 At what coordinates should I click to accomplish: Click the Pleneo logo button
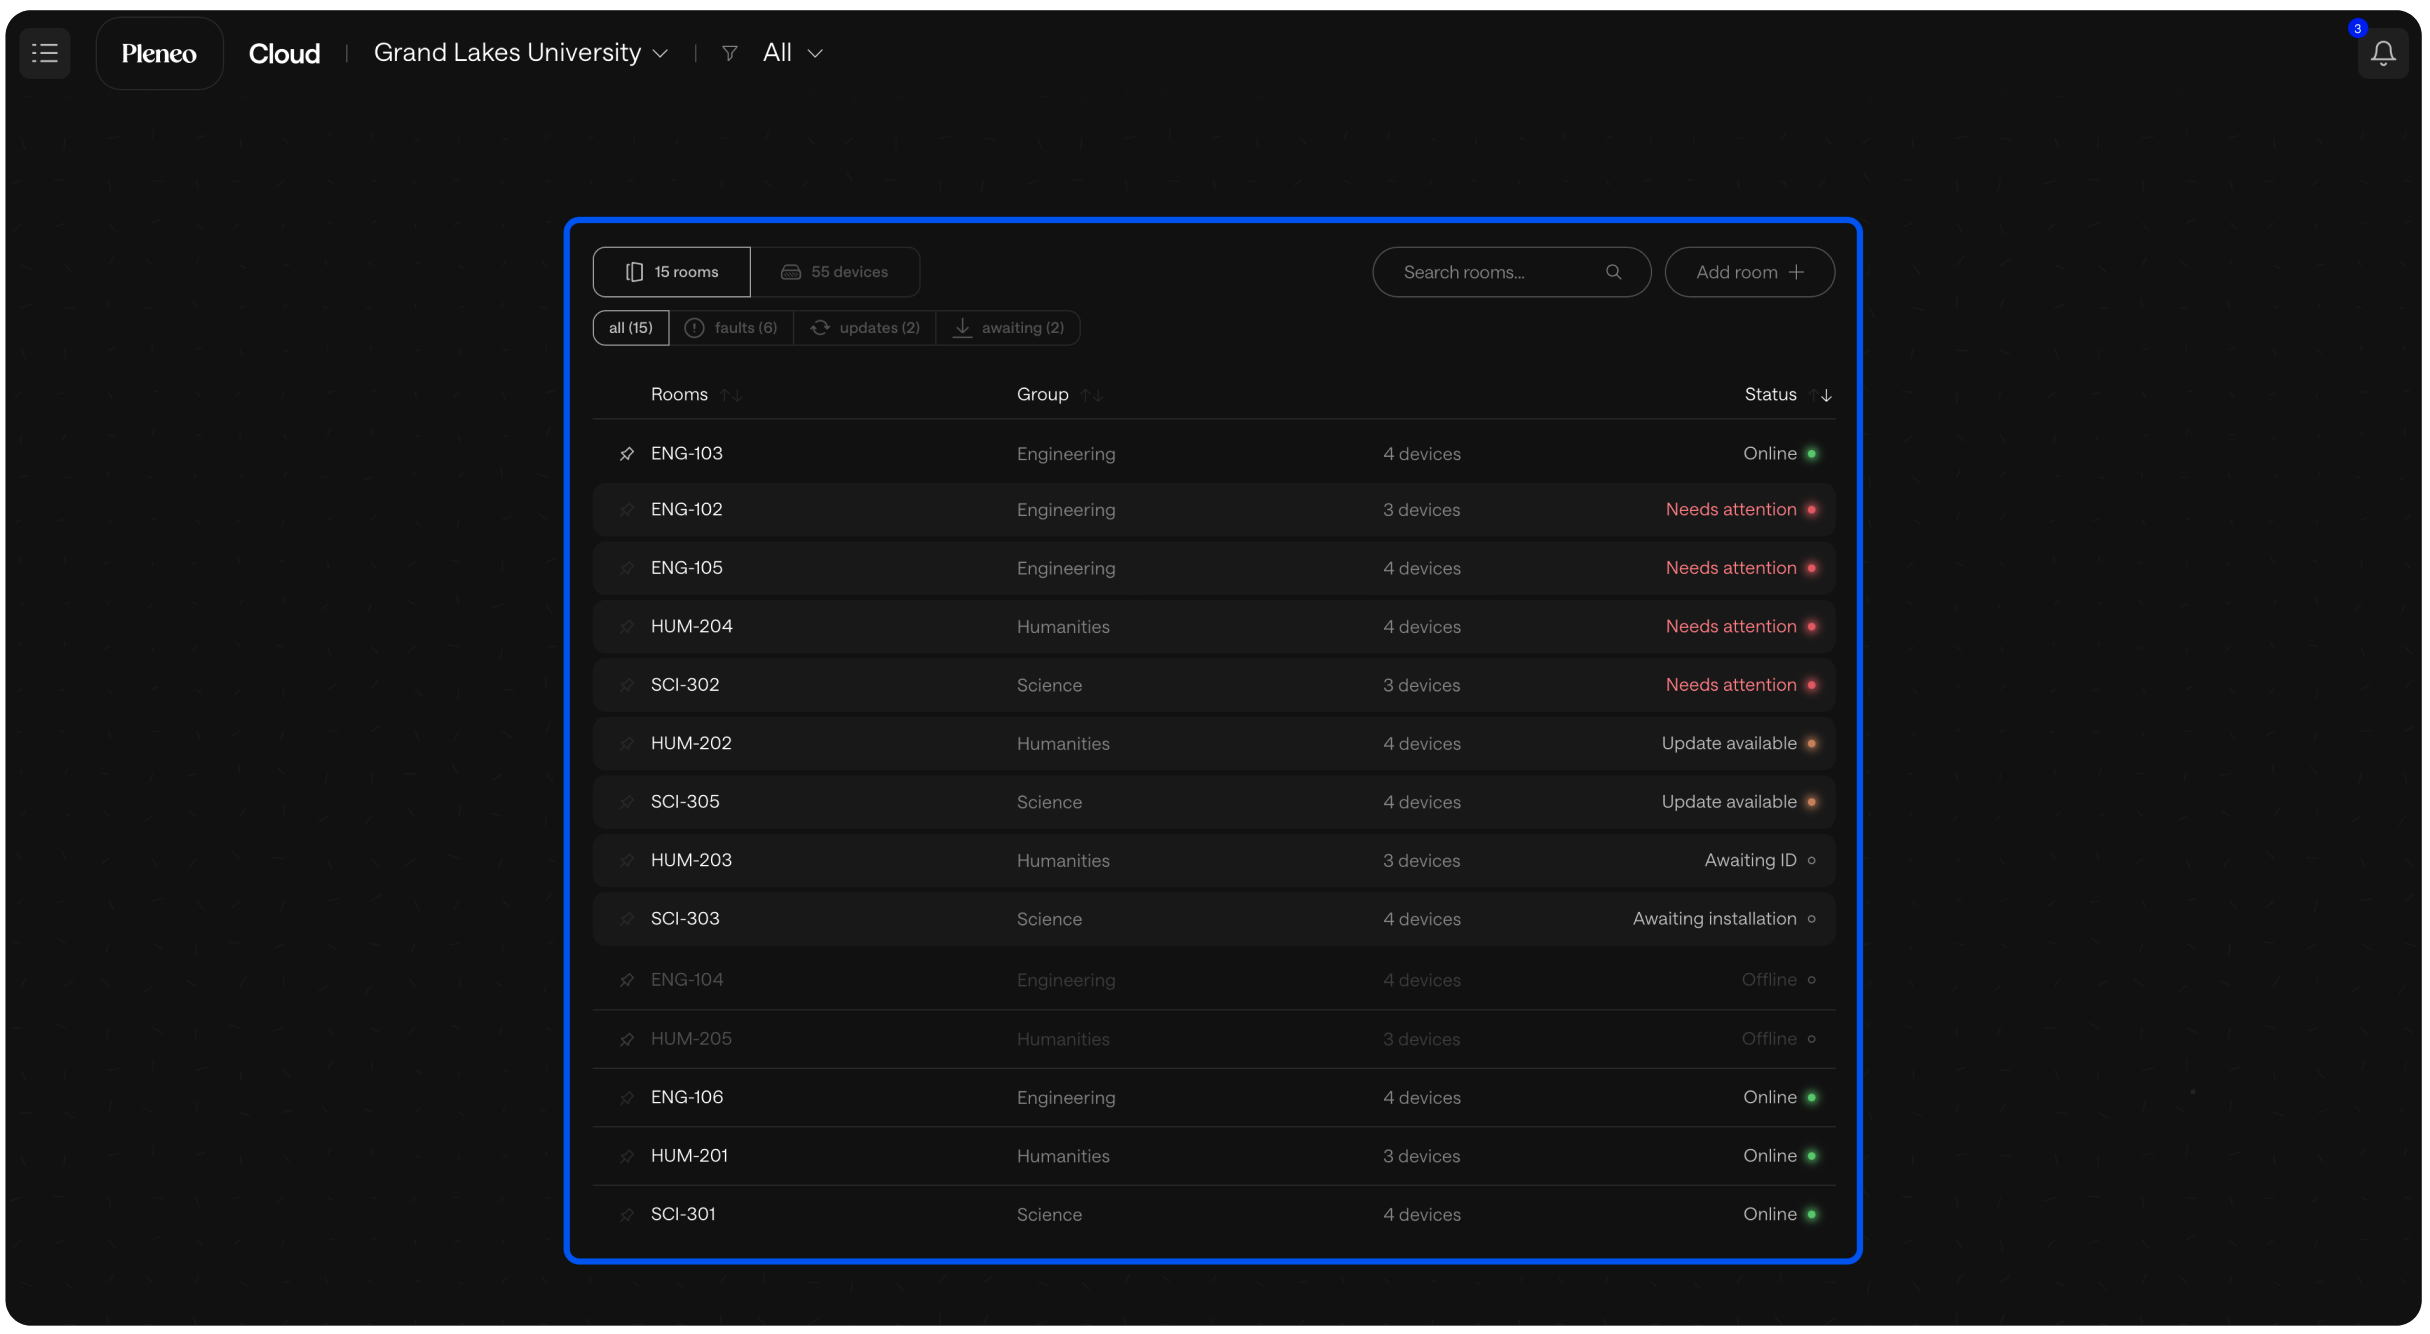(159, 54)
